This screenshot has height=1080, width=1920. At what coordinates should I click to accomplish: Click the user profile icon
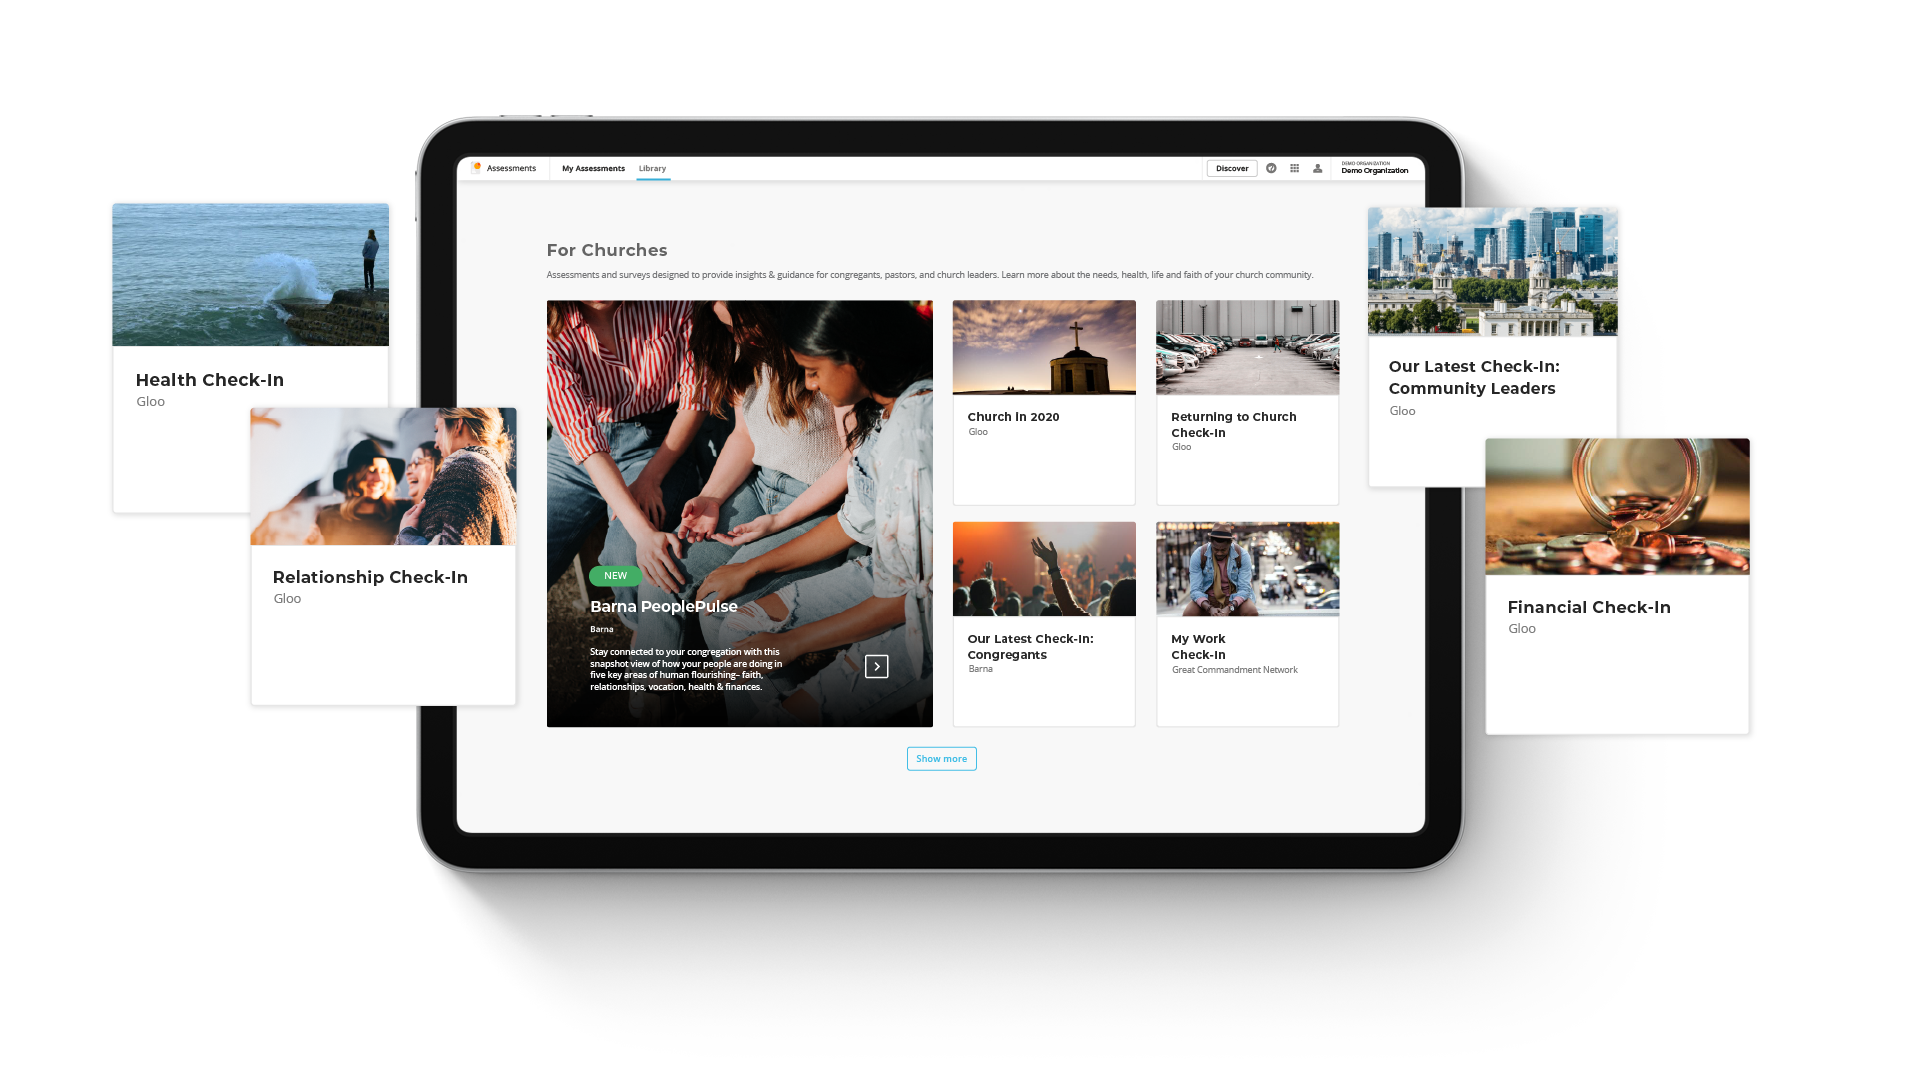click(x=1317, y=167)
